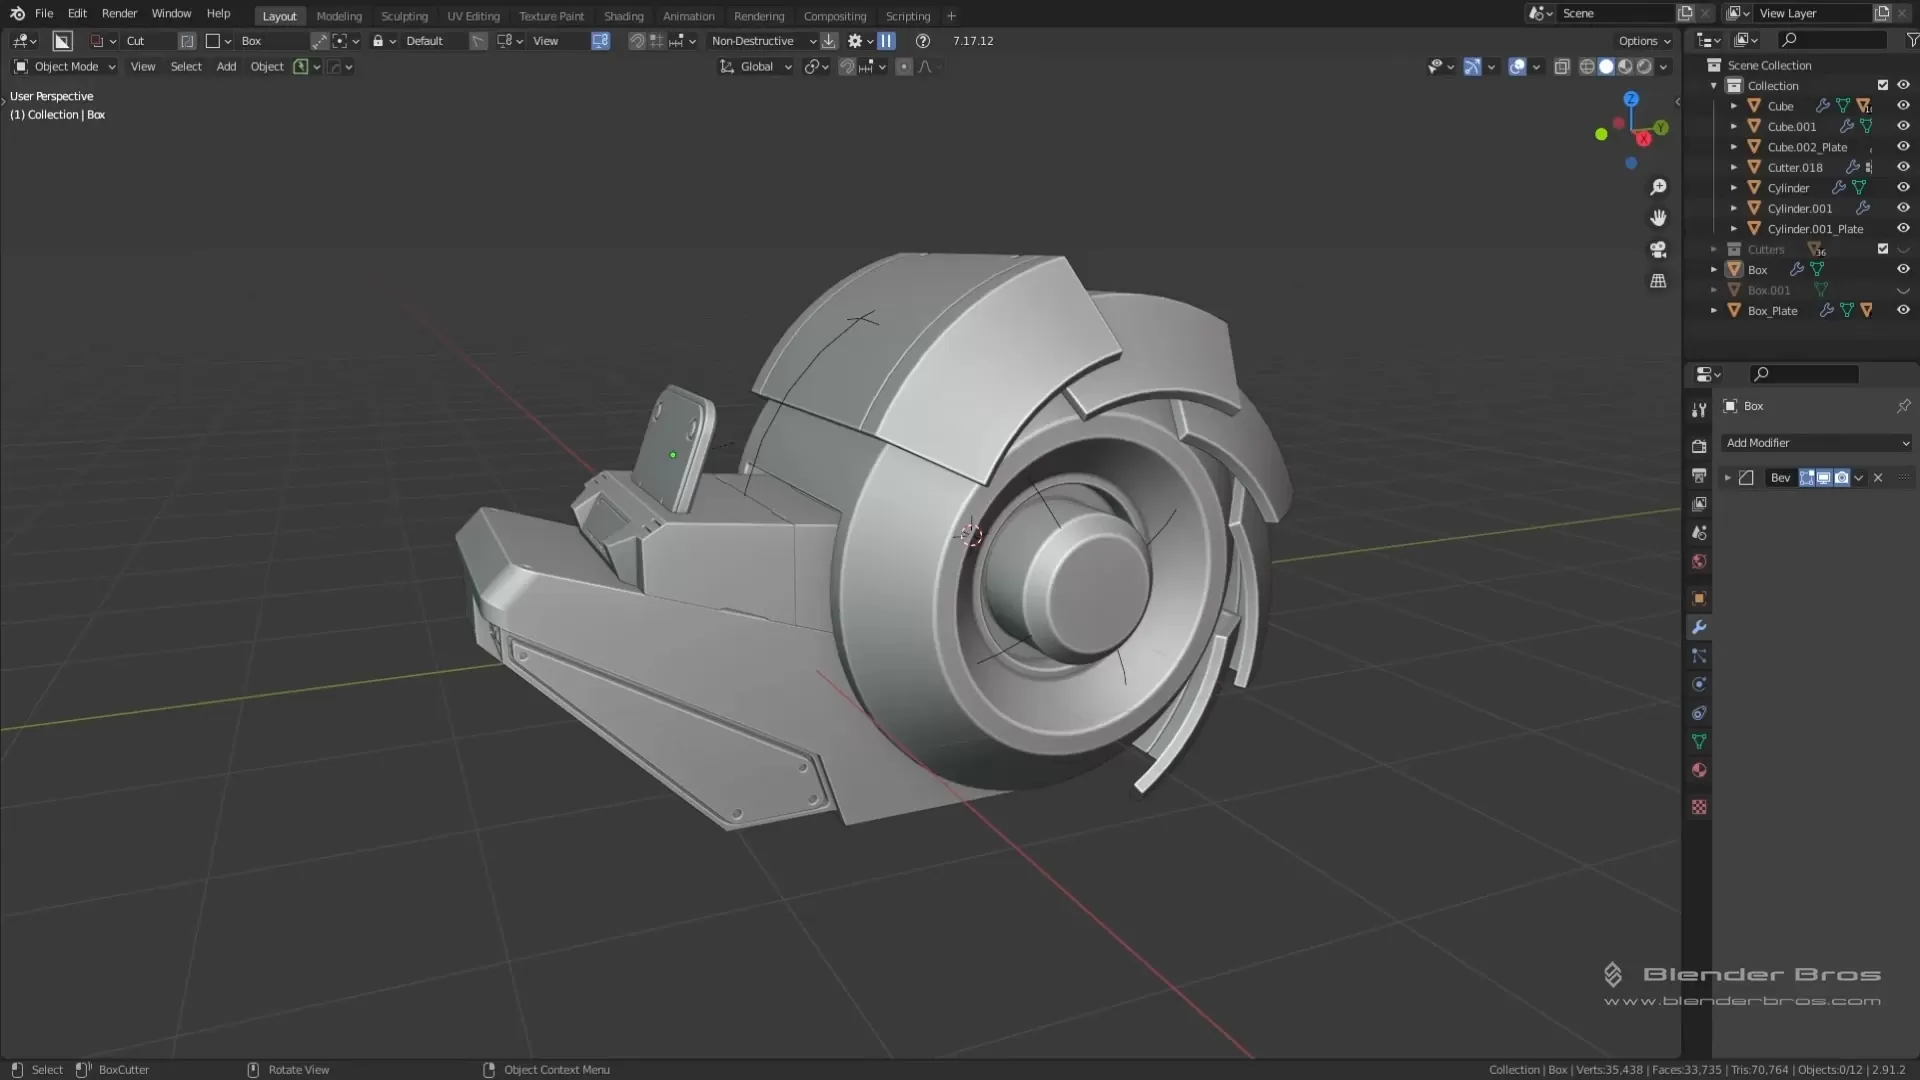Click the zoom magnifier in viewport sidebar
Screen dimensions: 1920x1080
tap(1659, 187)
